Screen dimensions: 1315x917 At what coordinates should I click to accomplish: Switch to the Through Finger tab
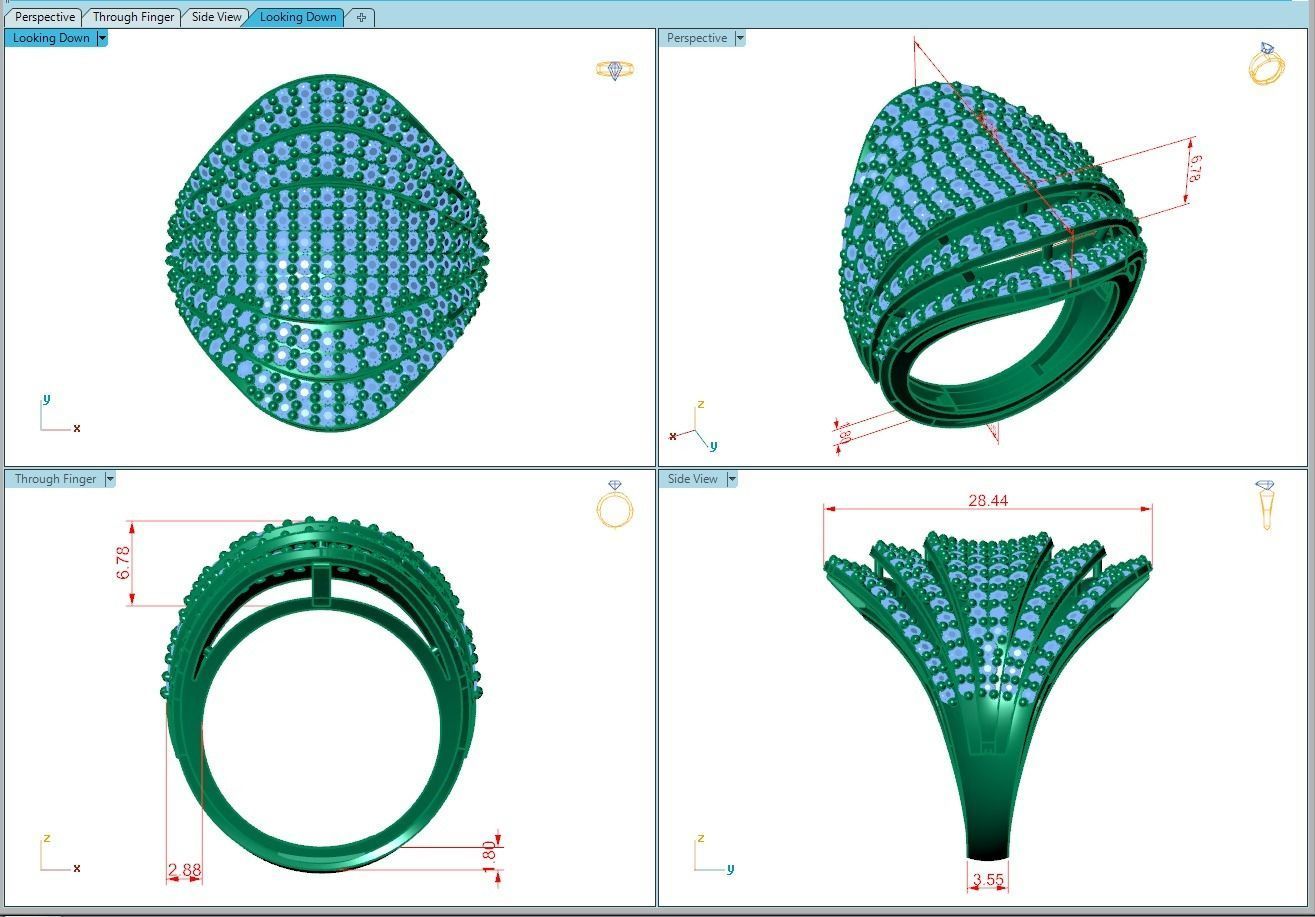coord(133,17)
